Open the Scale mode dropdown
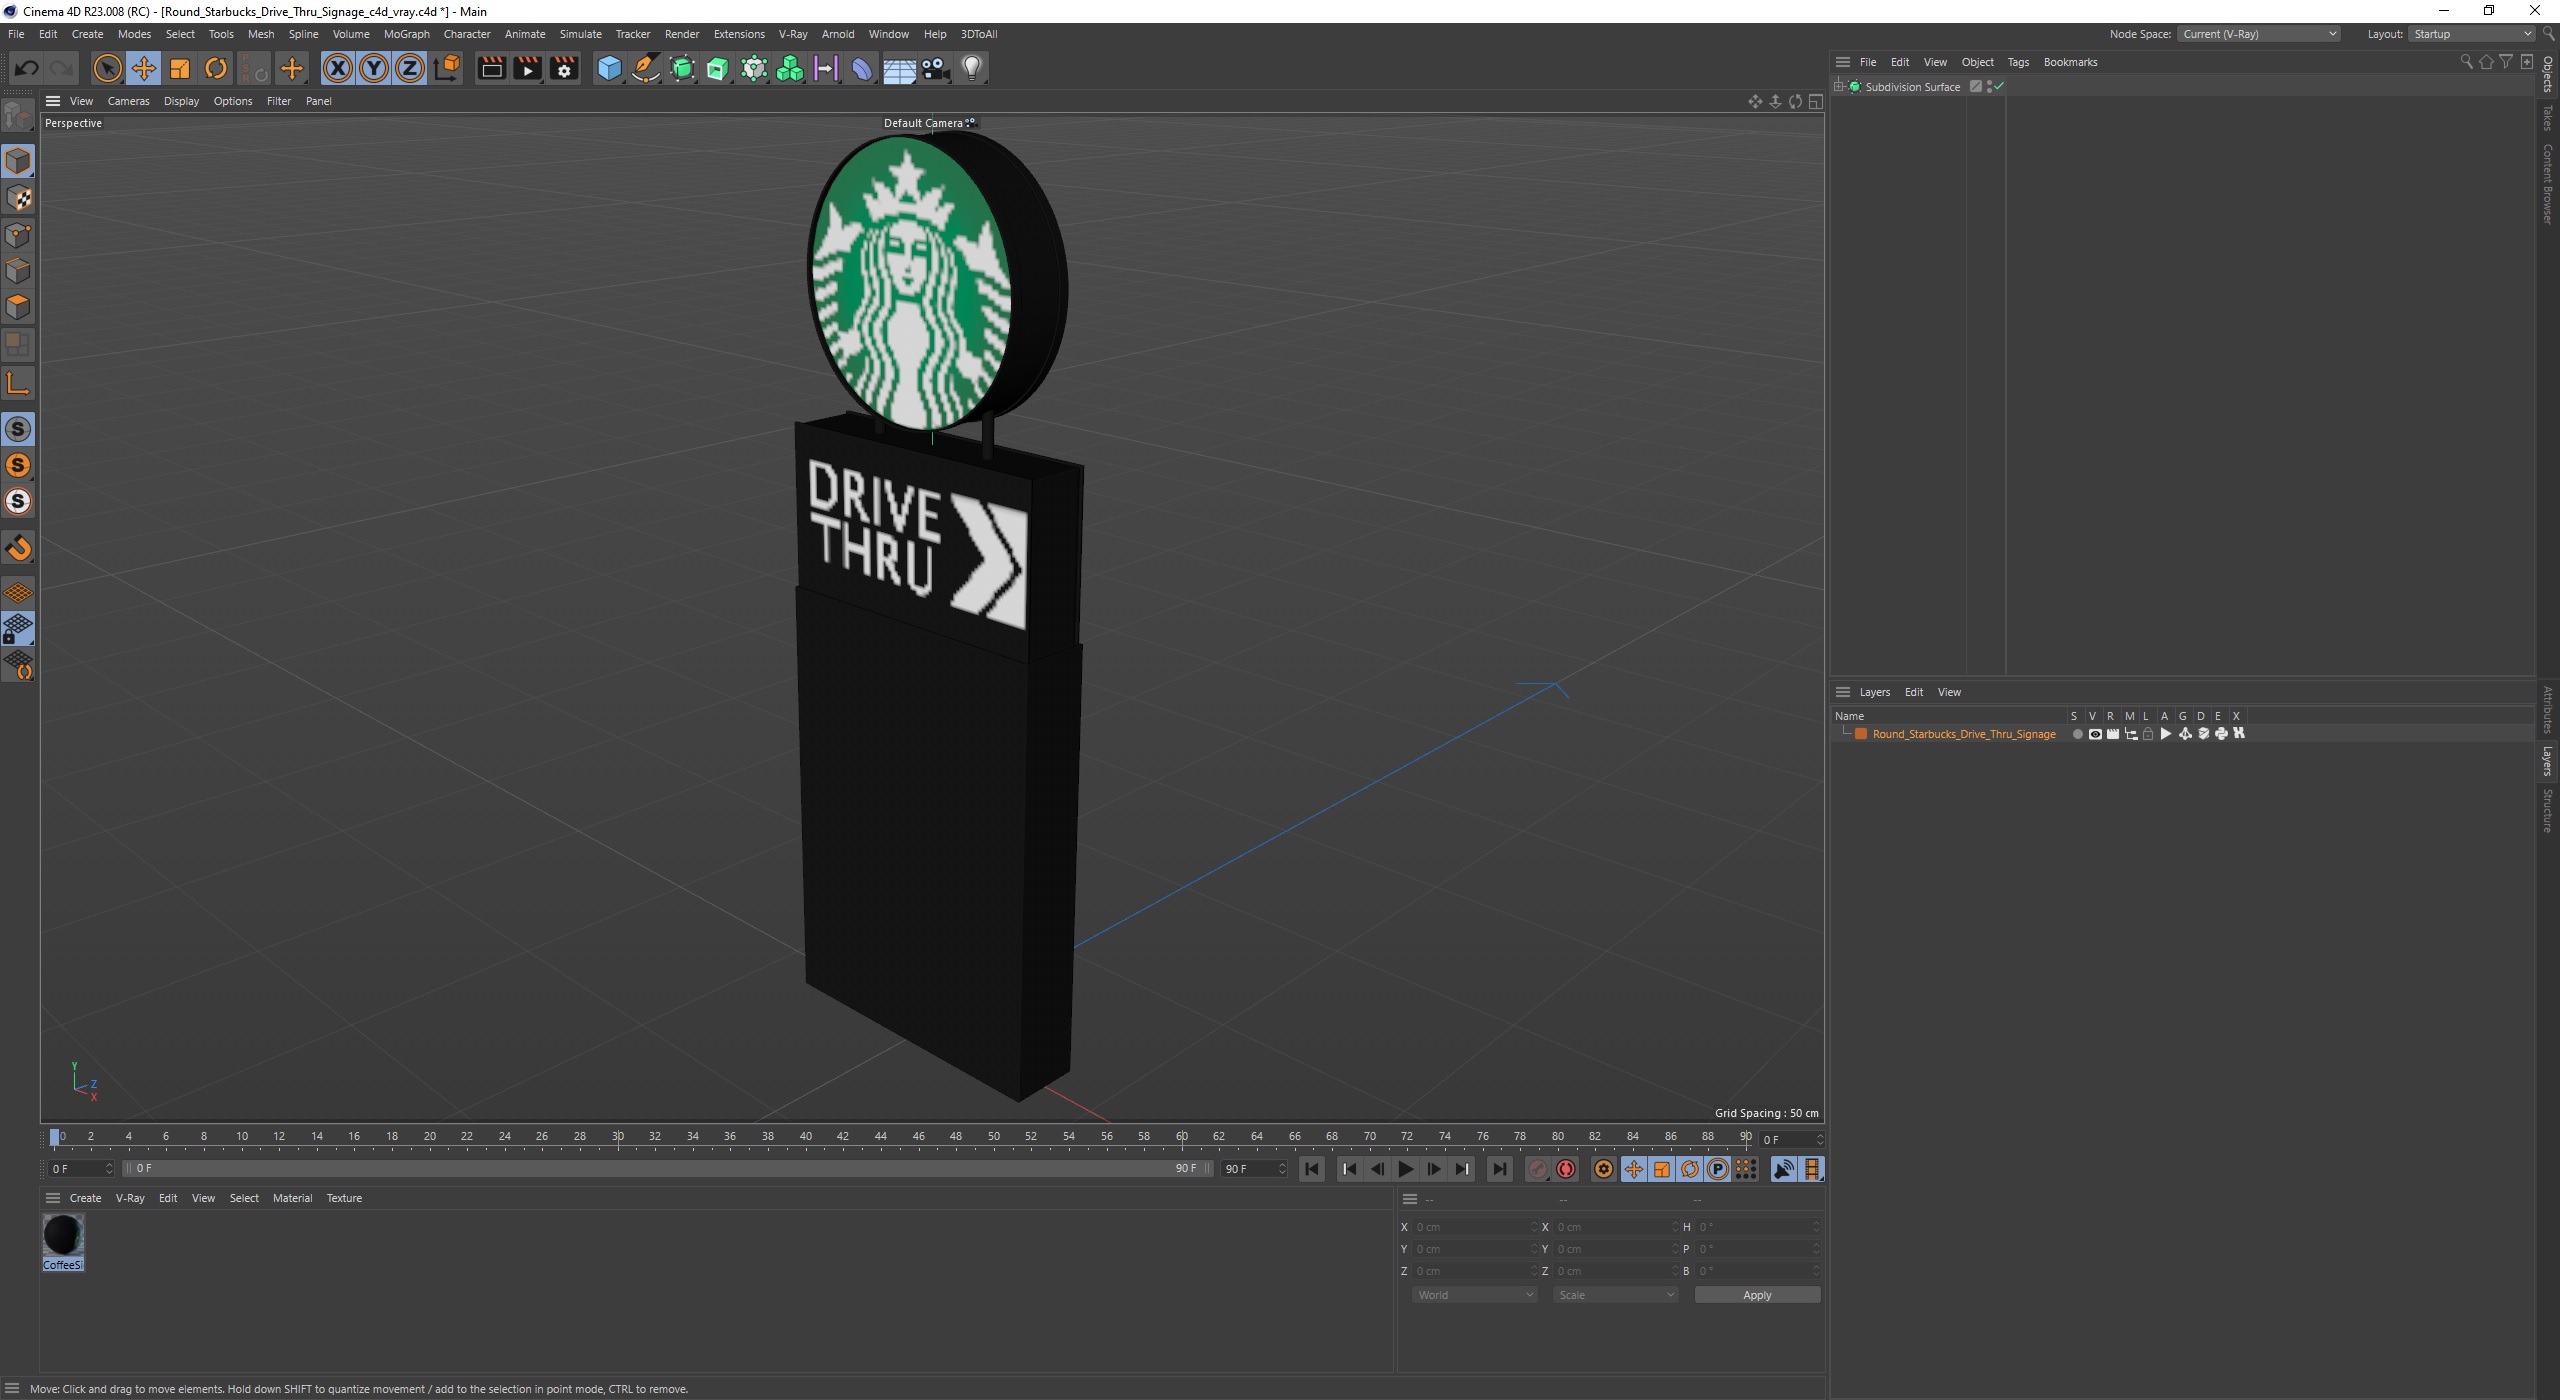2560x1400 pixels. [1615, 1295]
